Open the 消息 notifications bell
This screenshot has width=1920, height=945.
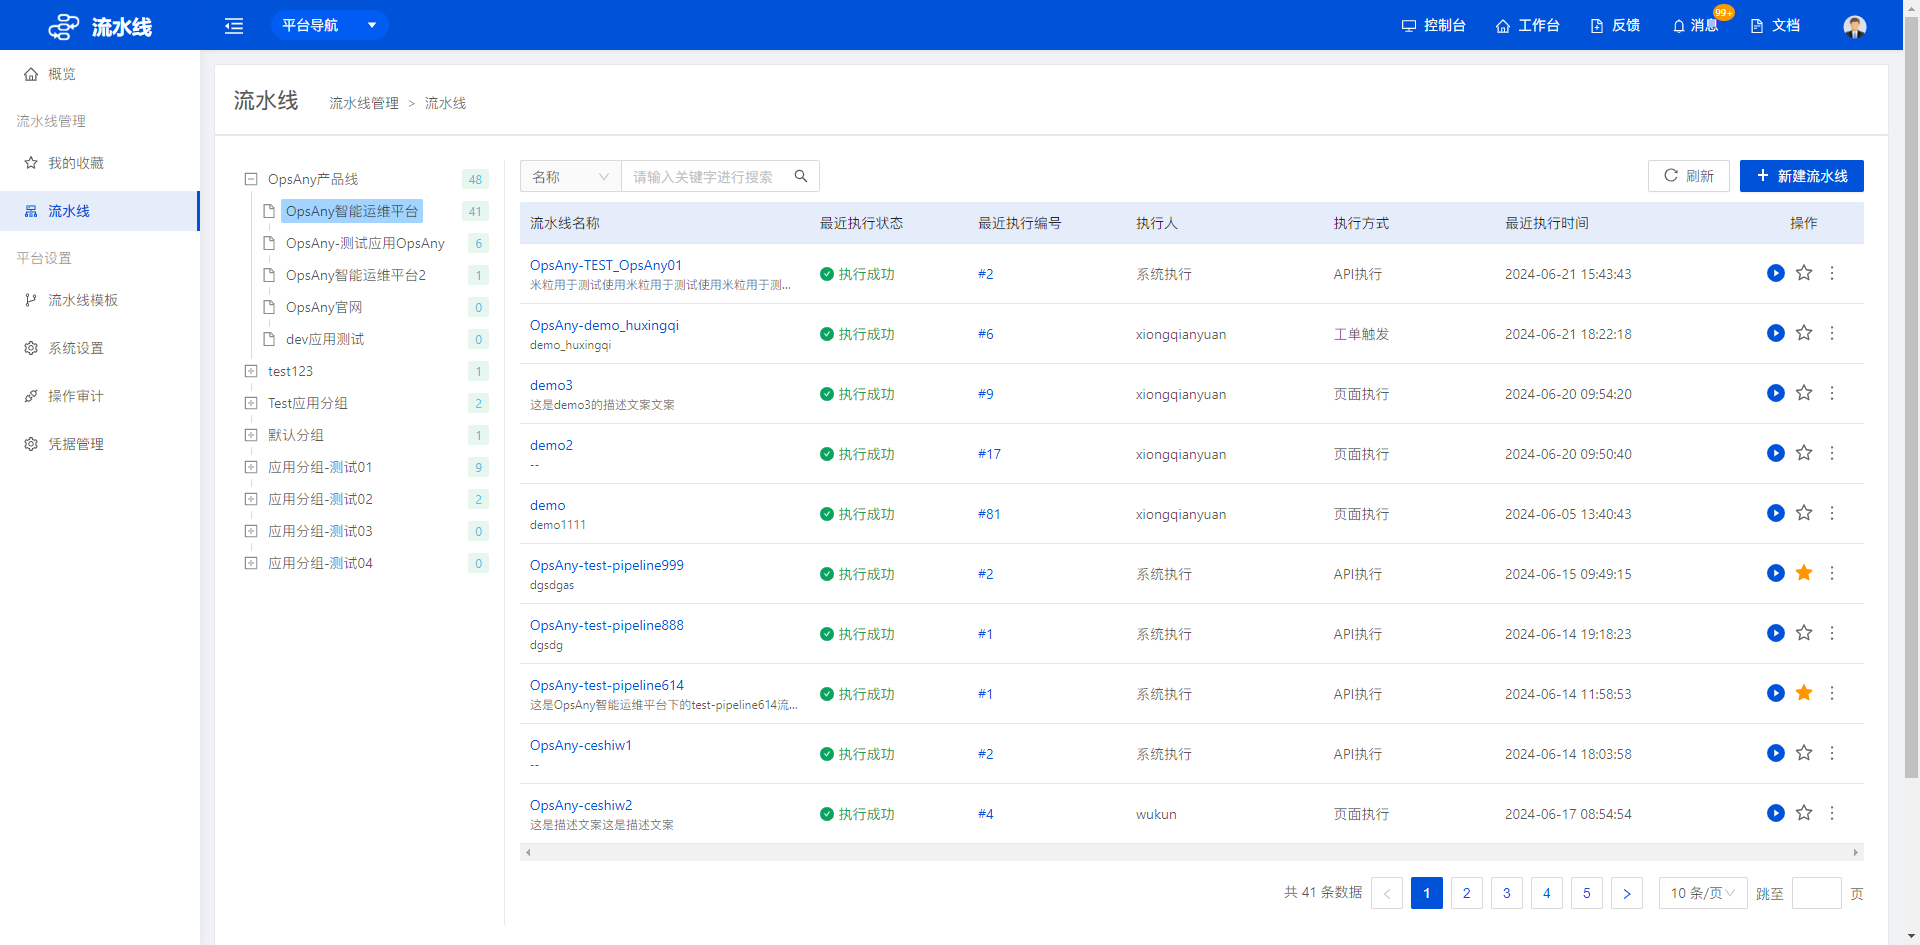tap(1695, 25)
